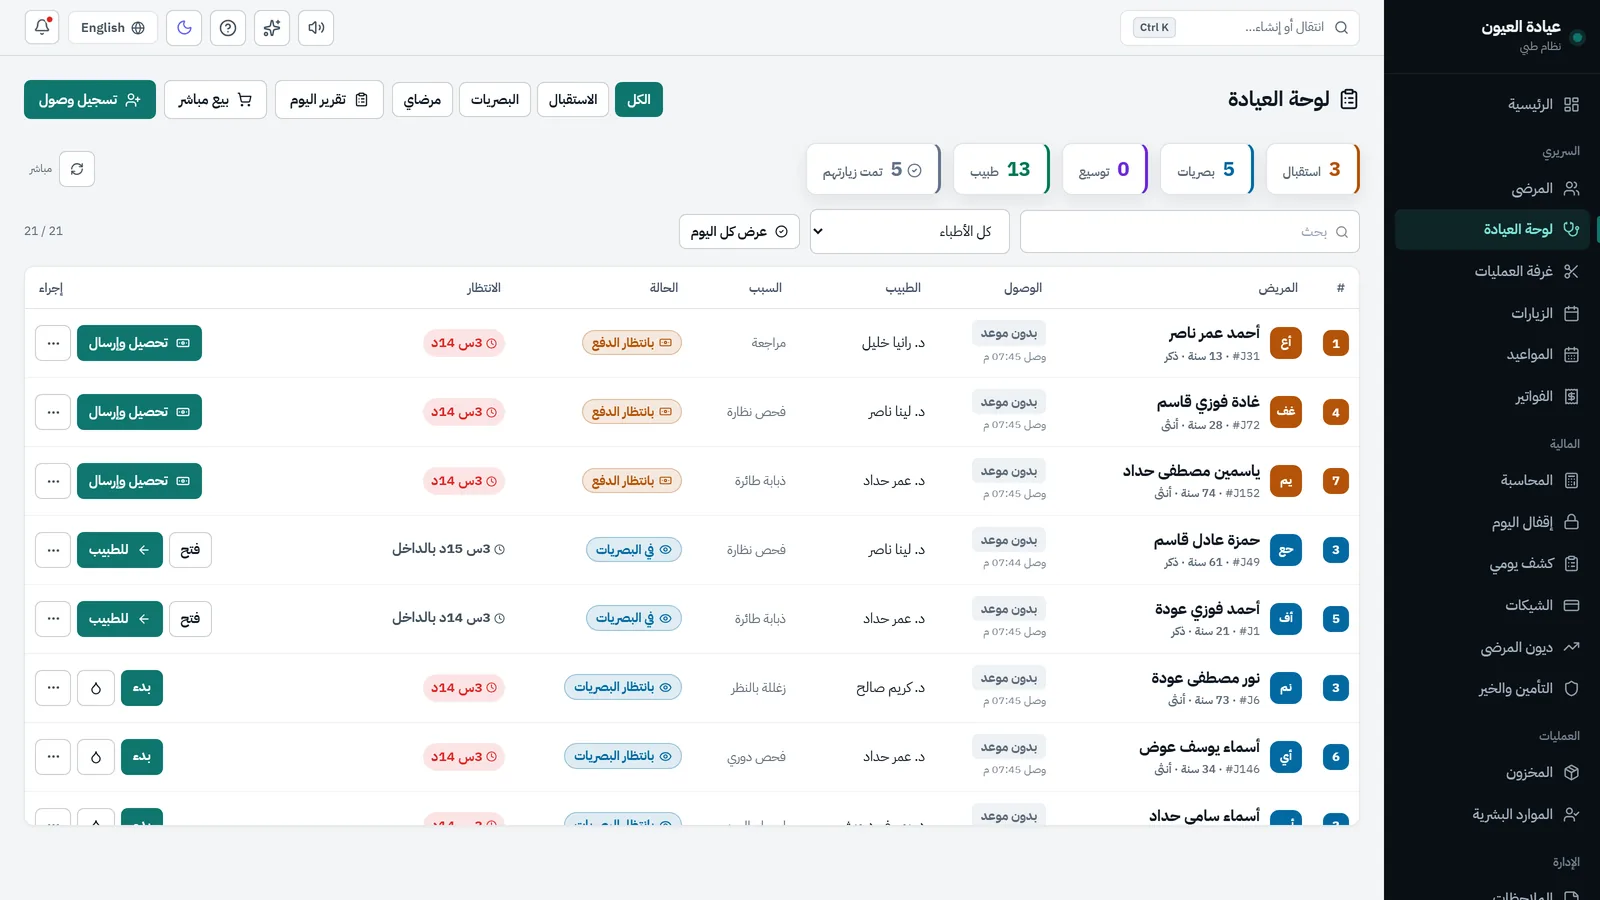Open more options for نور مصطفى عودة
This screenshot has width=1600, height=900.
coord(53,688)
